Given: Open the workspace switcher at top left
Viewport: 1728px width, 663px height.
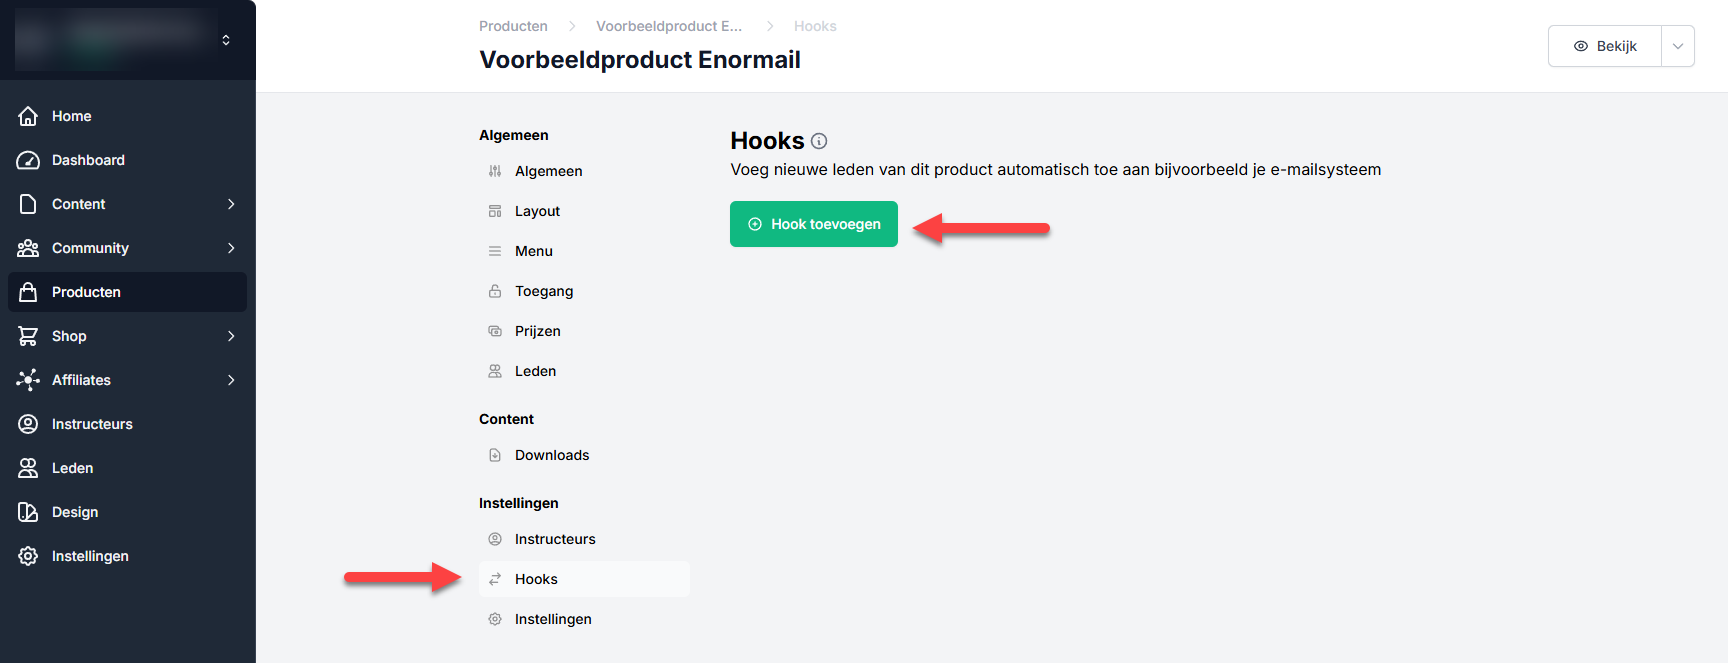Looking at the screenshot, I should coord(226,40).
